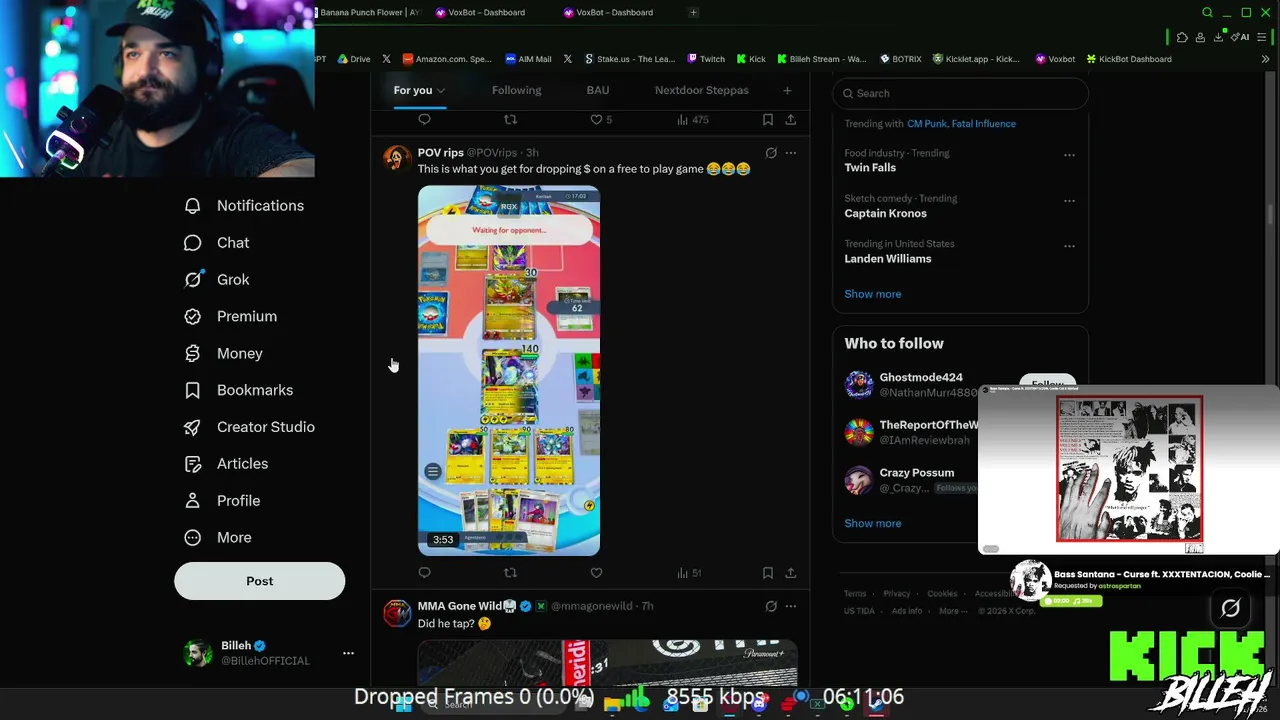The image size is (1280, 720).
Task: Open a new browser tab
Action: (693, 13)
